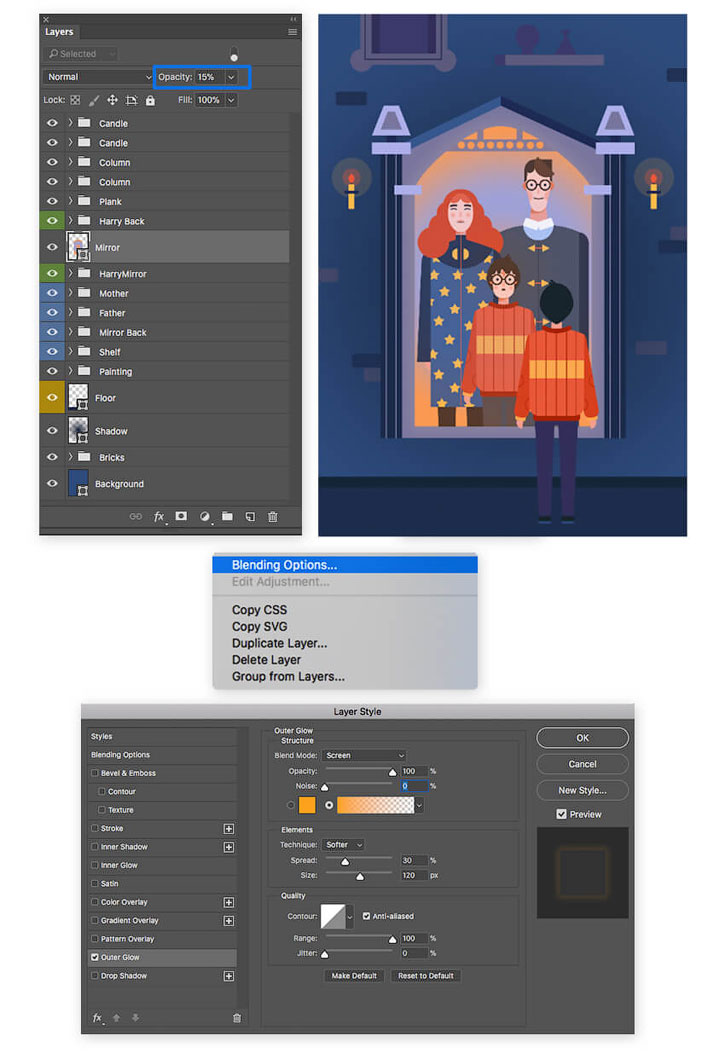Select Copy CSS from context menu

[259, 610]
